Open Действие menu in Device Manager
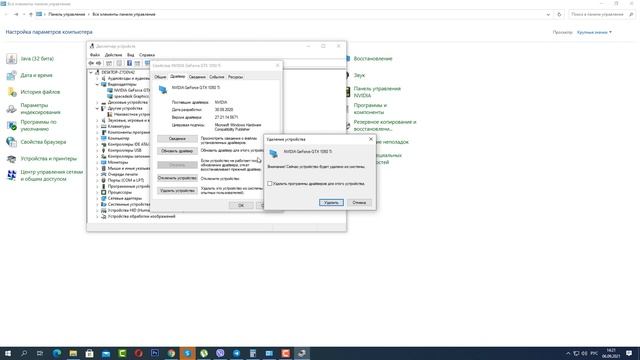 pos(113,55)
